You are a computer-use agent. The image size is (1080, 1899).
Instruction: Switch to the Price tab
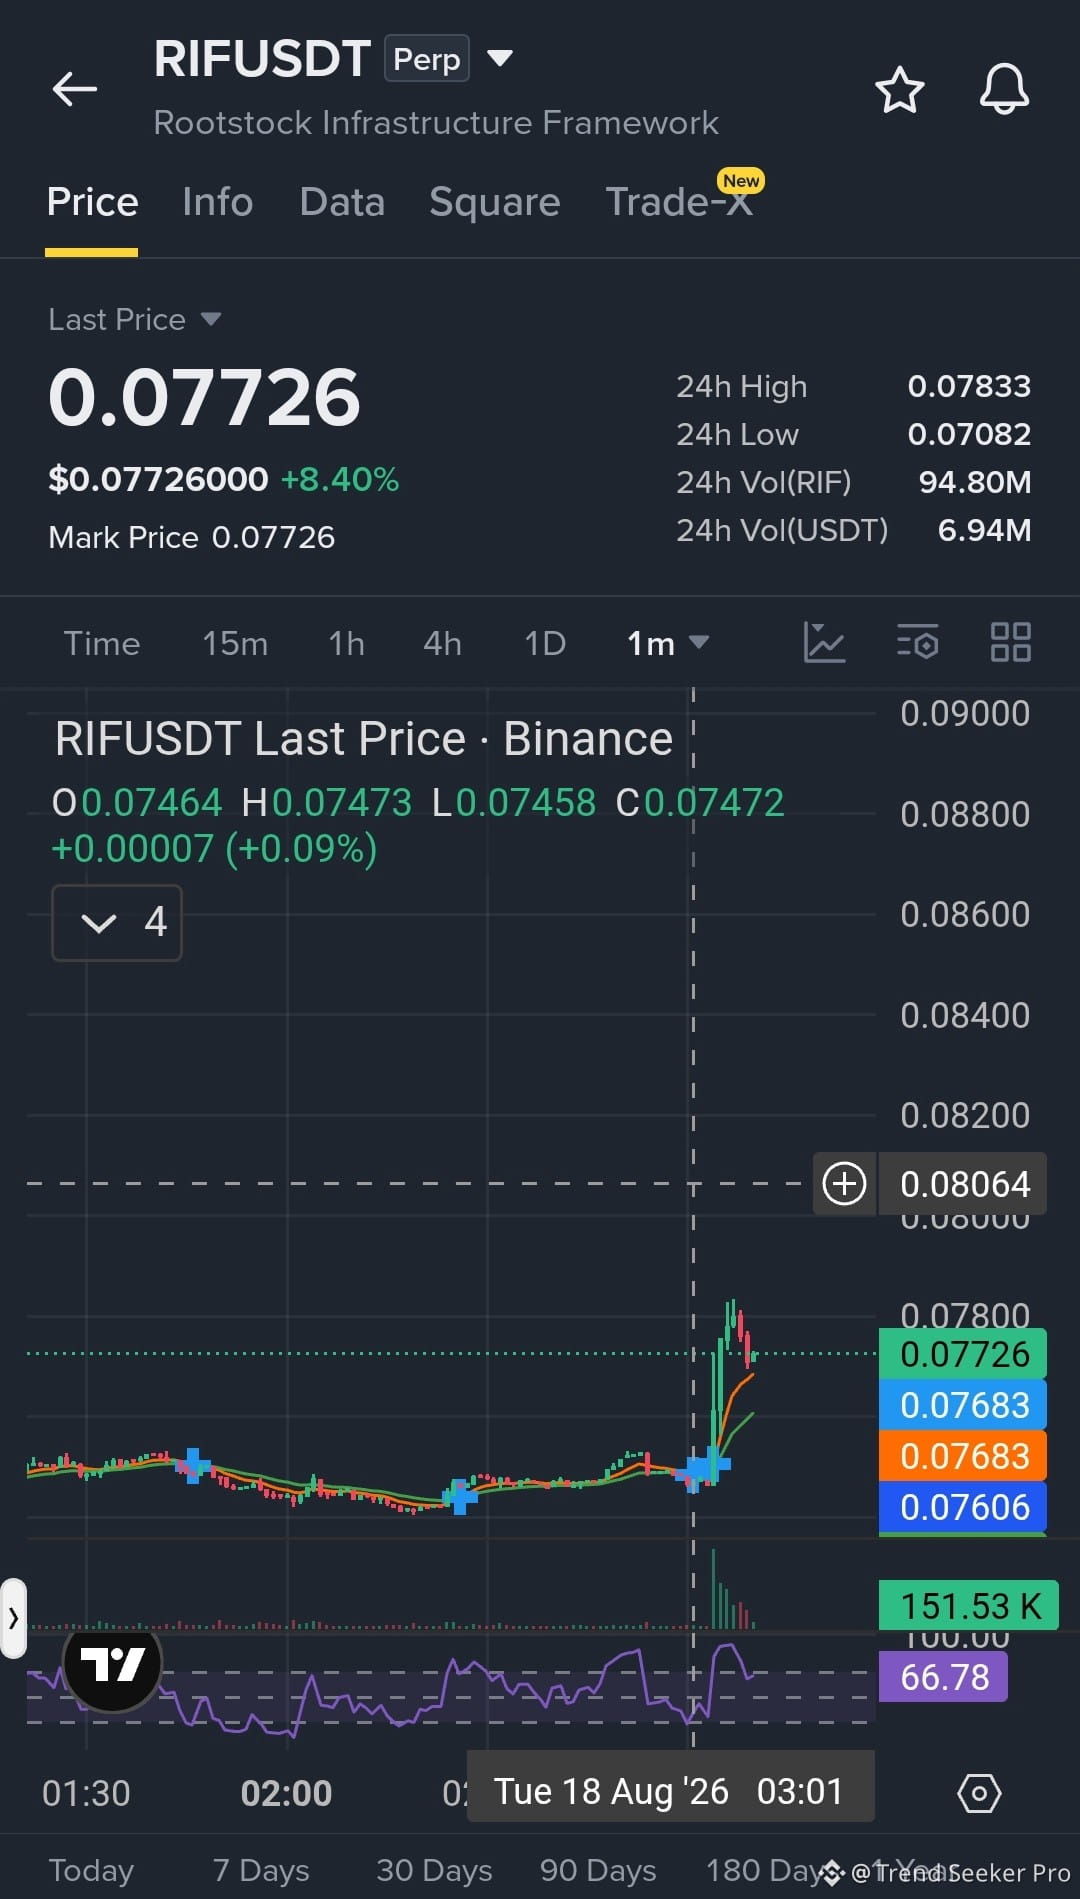(x=92, y=202)
